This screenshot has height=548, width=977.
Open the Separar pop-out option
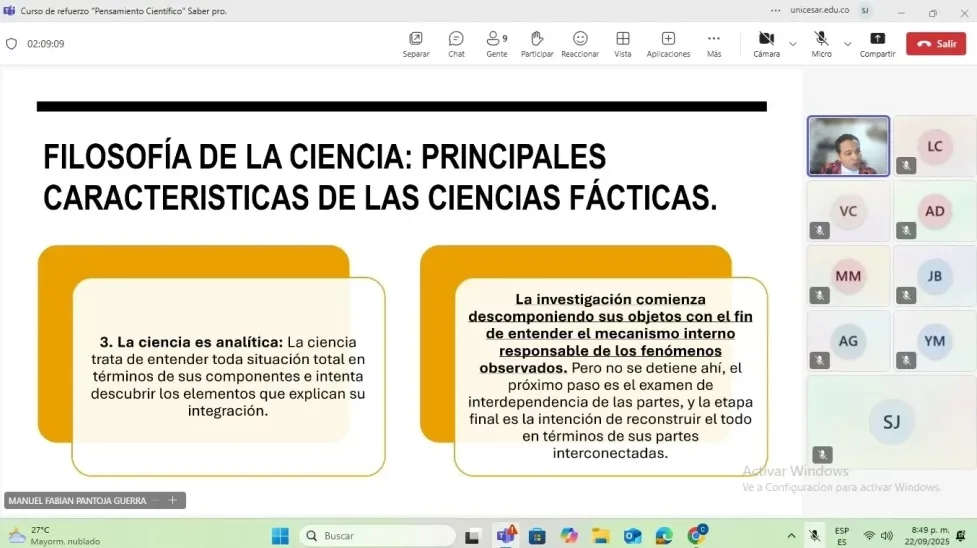416,44
